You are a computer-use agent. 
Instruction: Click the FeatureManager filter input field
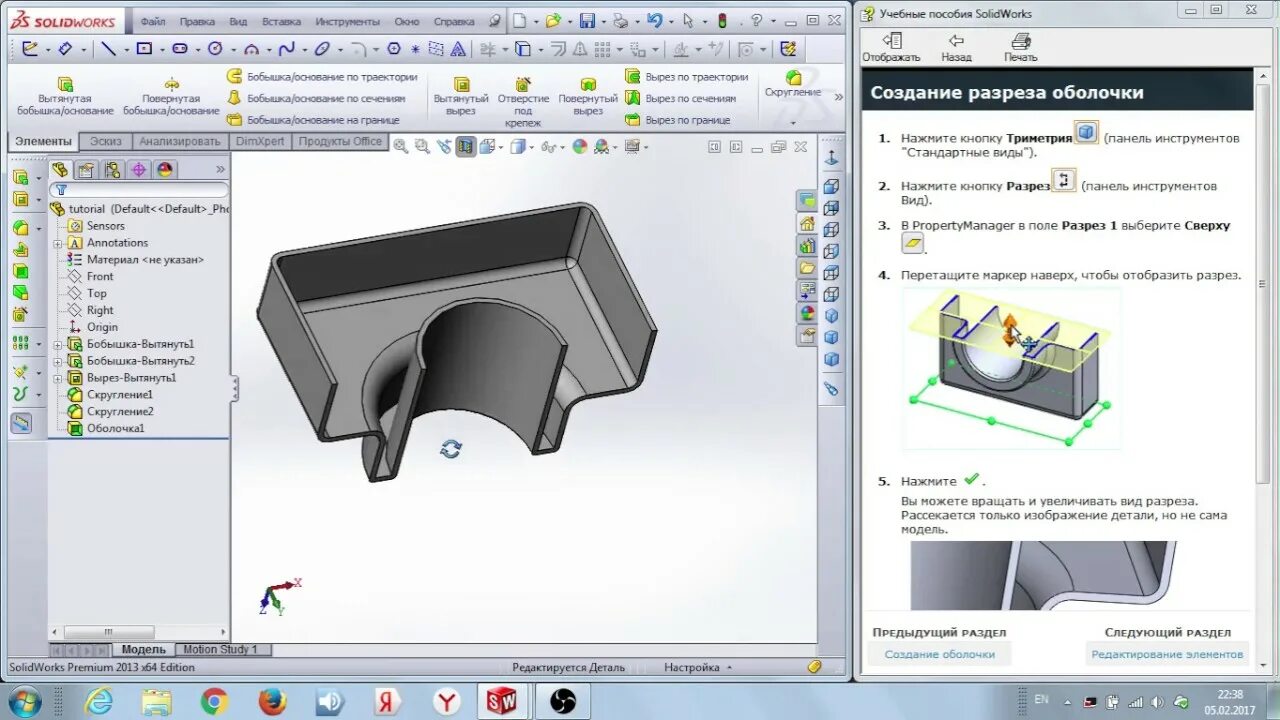139,190
